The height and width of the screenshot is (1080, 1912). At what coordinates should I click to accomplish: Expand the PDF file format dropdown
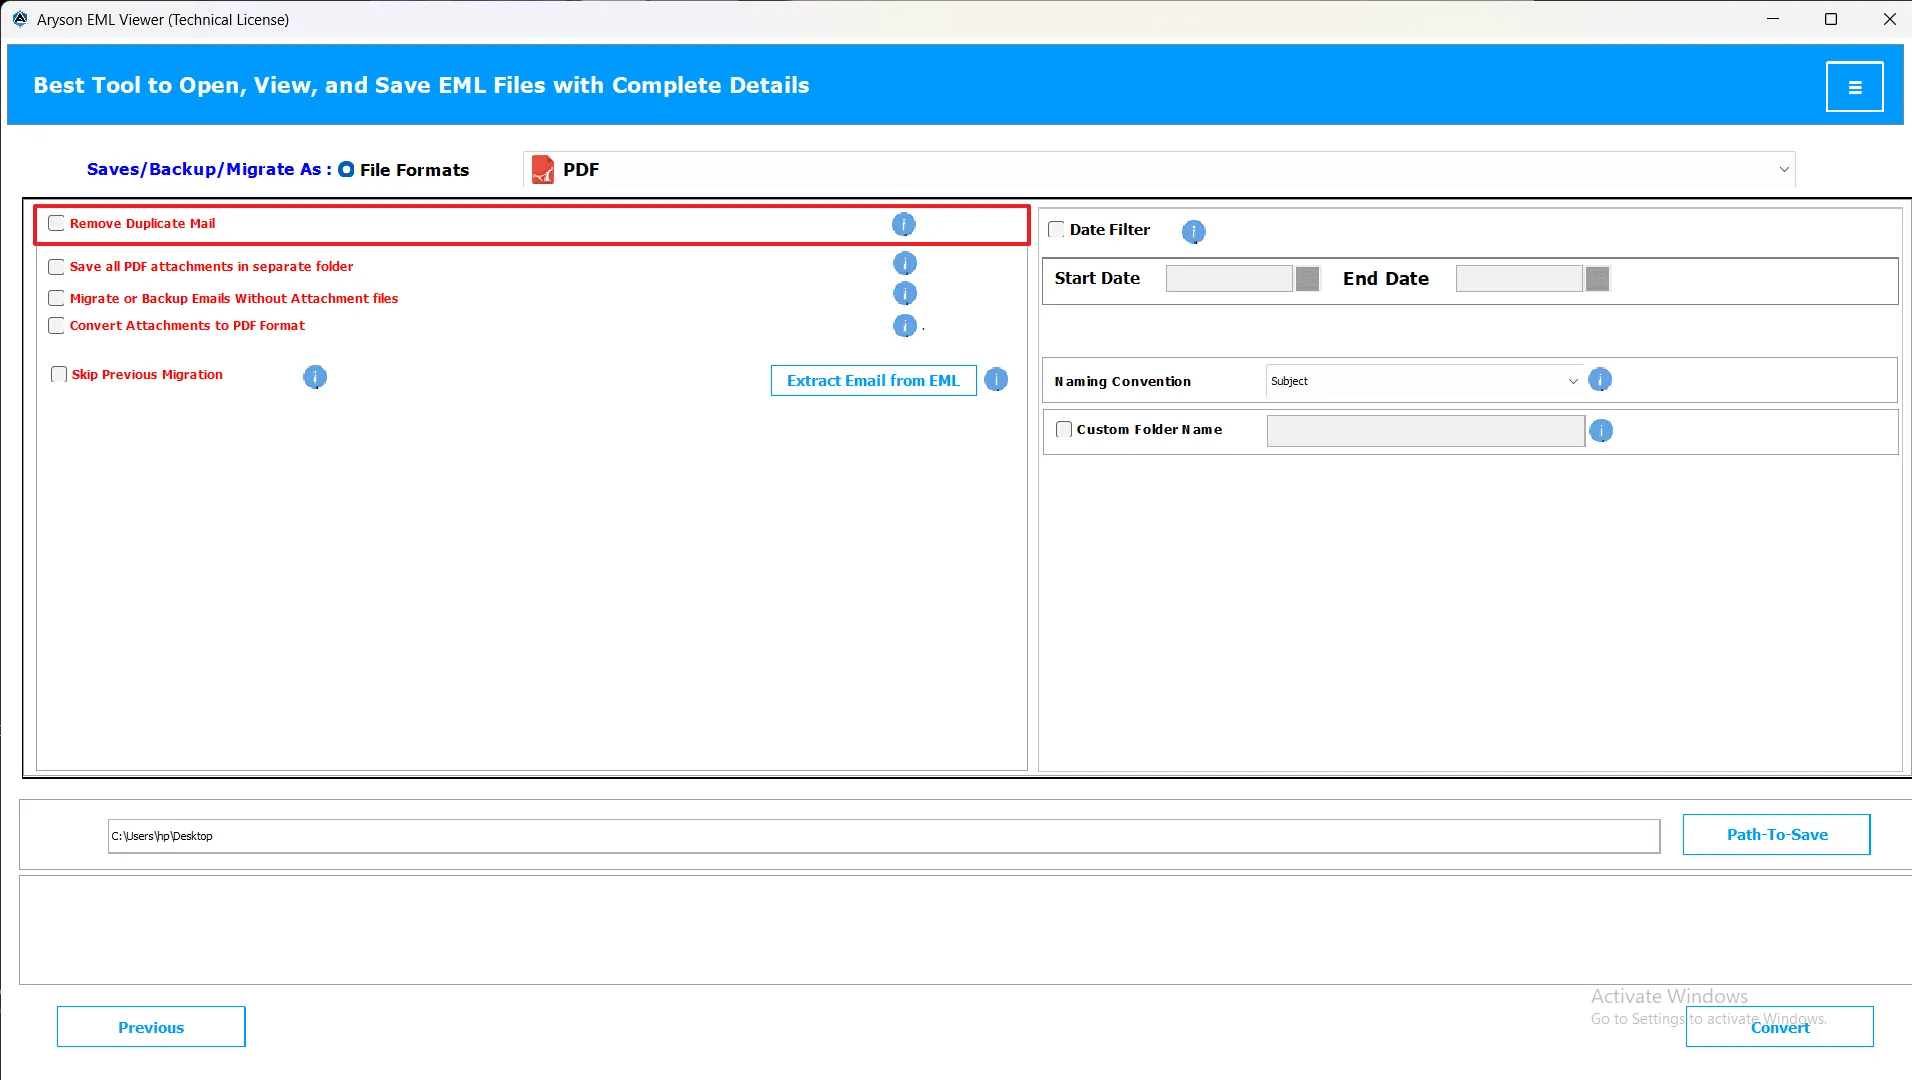tap(1783, 170)
